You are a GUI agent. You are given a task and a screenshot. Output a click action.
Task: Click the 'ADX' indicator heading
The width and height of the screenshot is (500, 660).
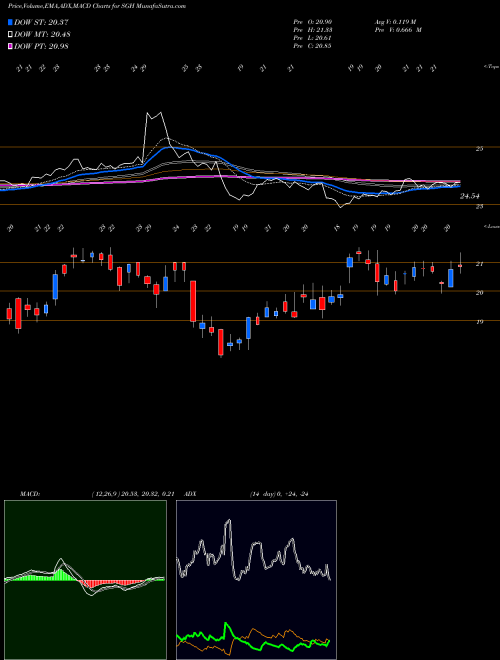tap(191, 494)
